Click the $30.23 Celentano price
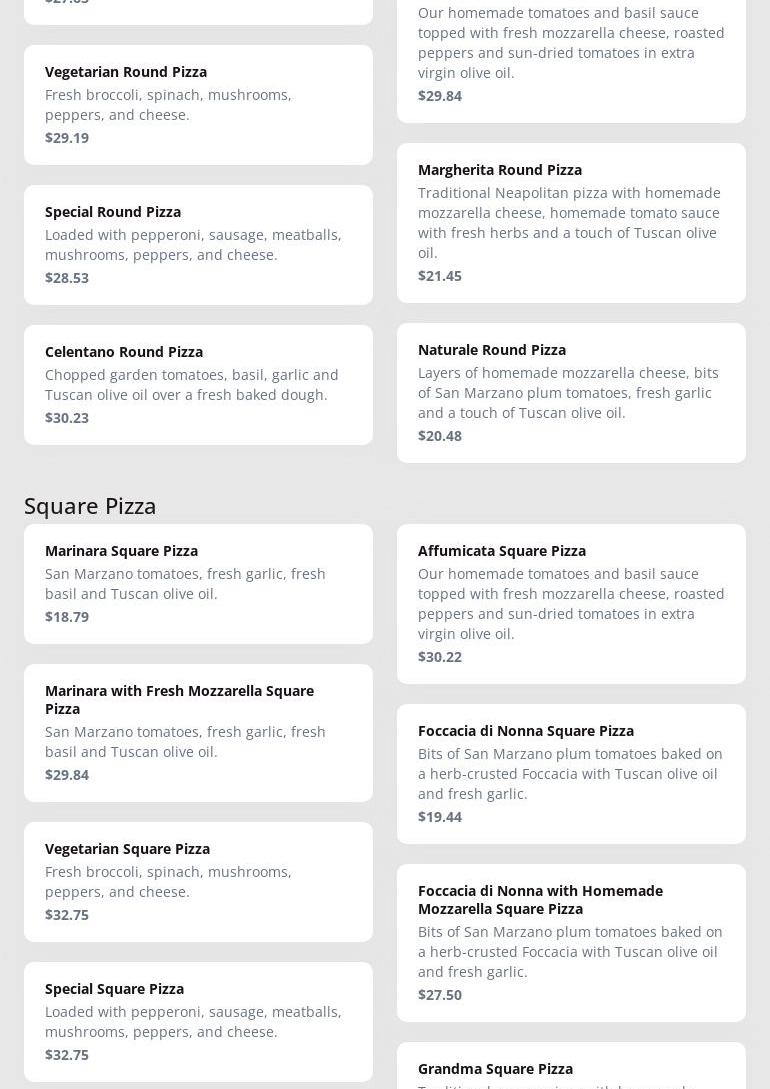Image resolution: width=770 pixels, height=1089 pixels. (67, 418)
